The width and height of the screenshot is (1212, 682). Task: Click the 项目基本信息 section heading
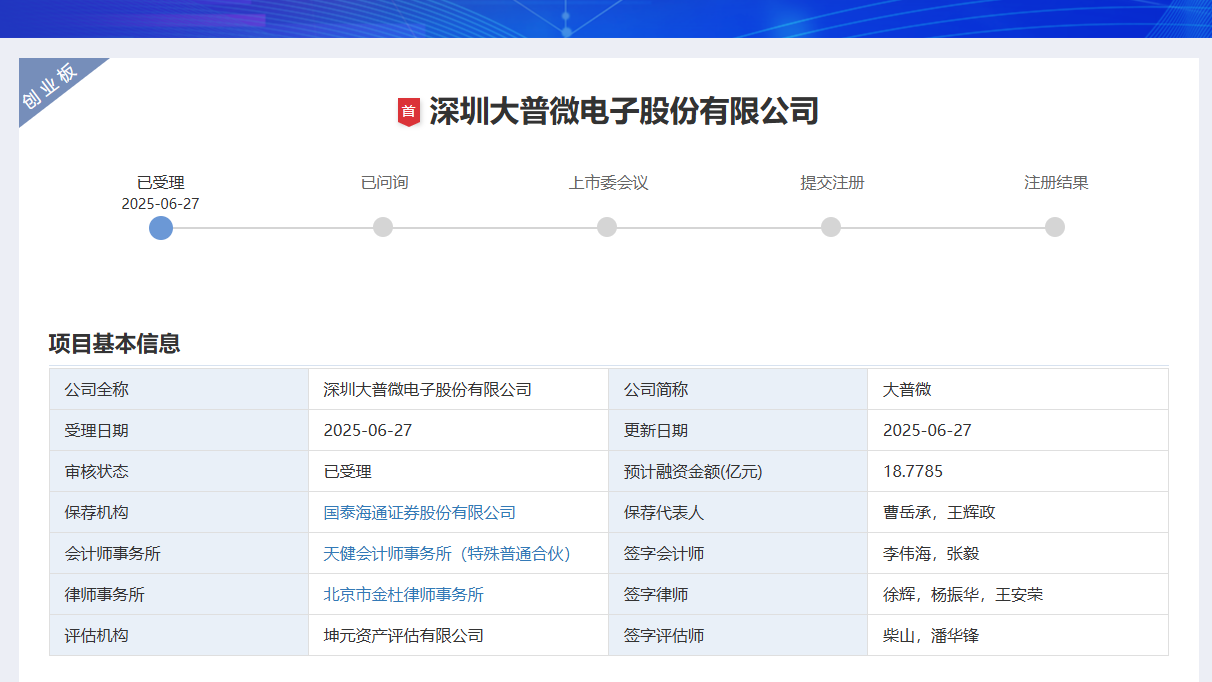pos(114,344)
